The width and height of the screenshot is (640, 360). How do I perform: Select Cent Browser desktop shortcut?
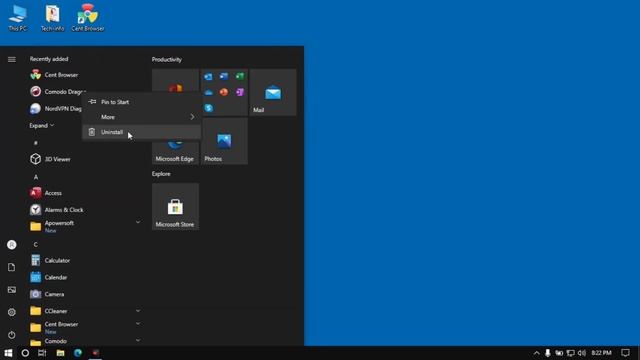88,18
